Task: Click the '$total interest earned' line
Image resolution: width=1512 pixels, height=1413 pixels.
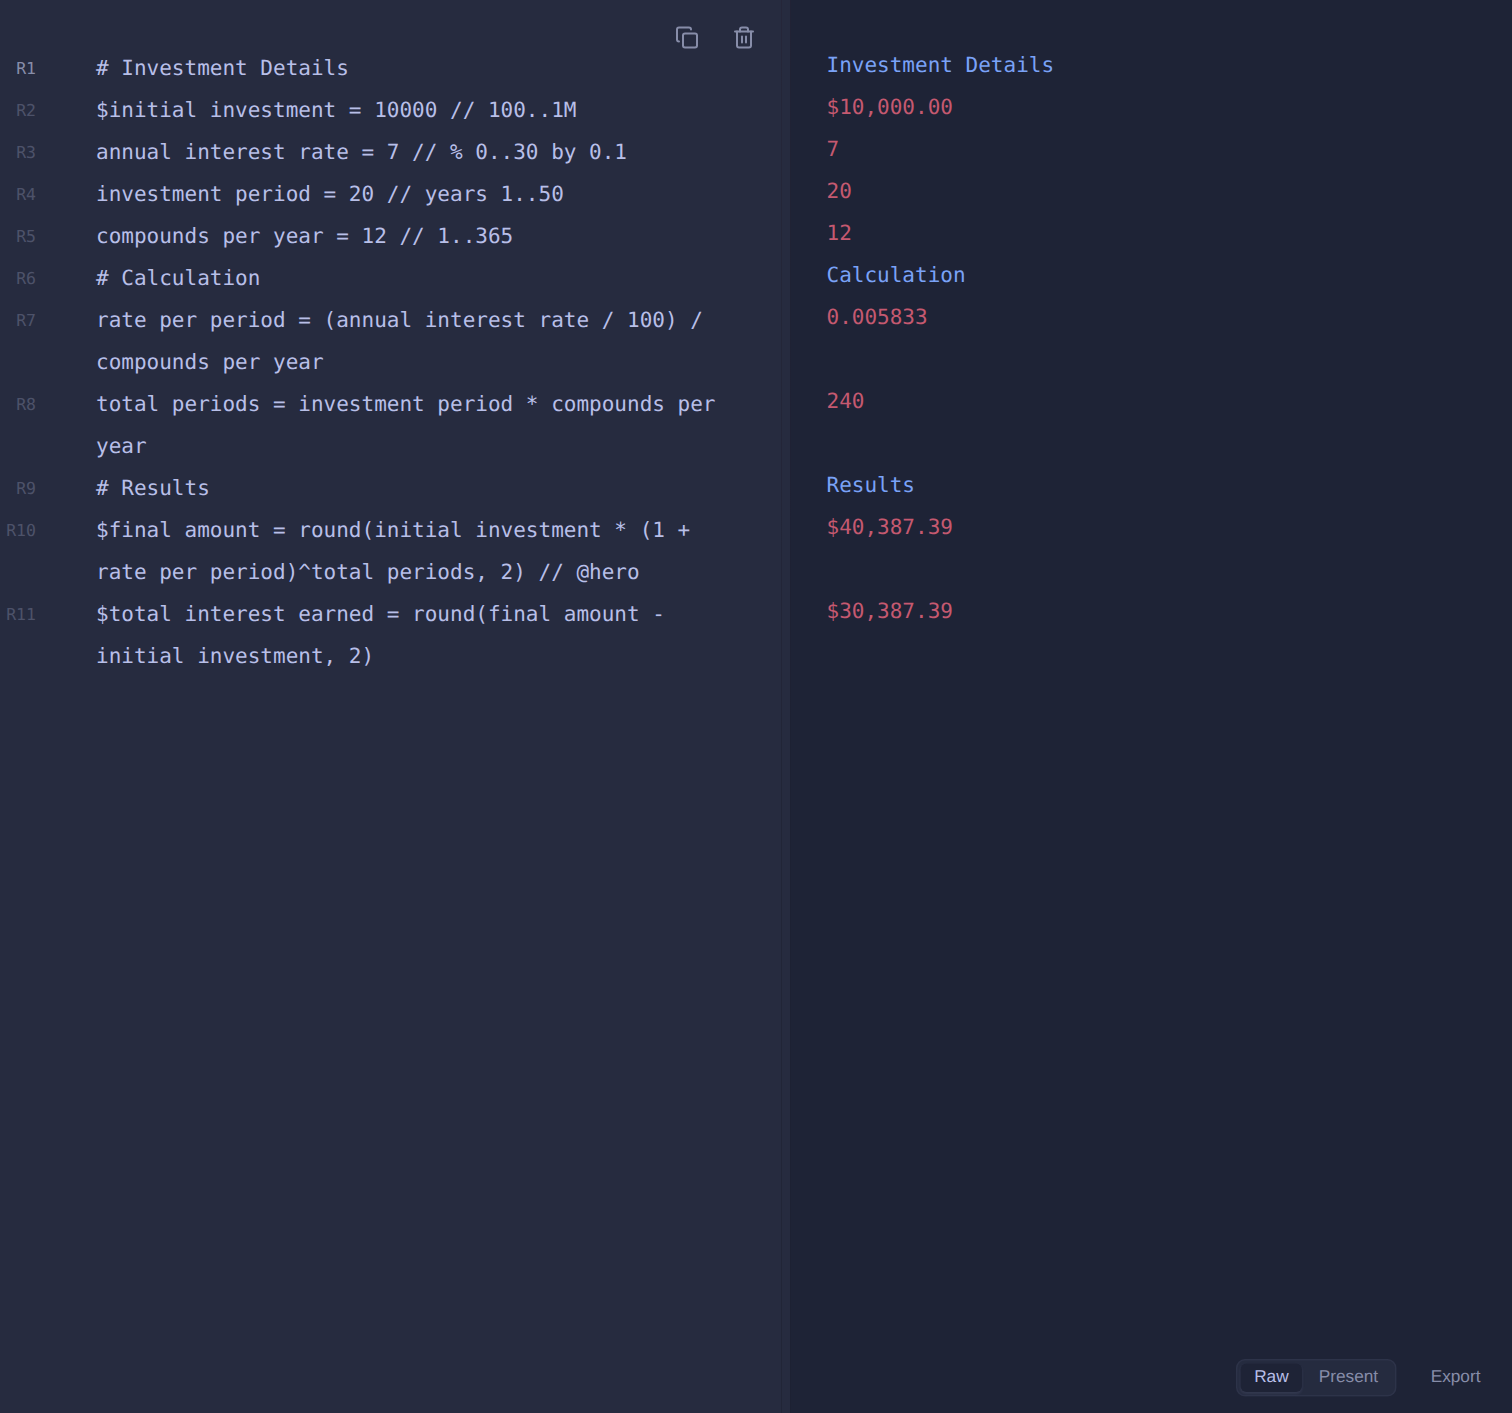Action: 380,635
